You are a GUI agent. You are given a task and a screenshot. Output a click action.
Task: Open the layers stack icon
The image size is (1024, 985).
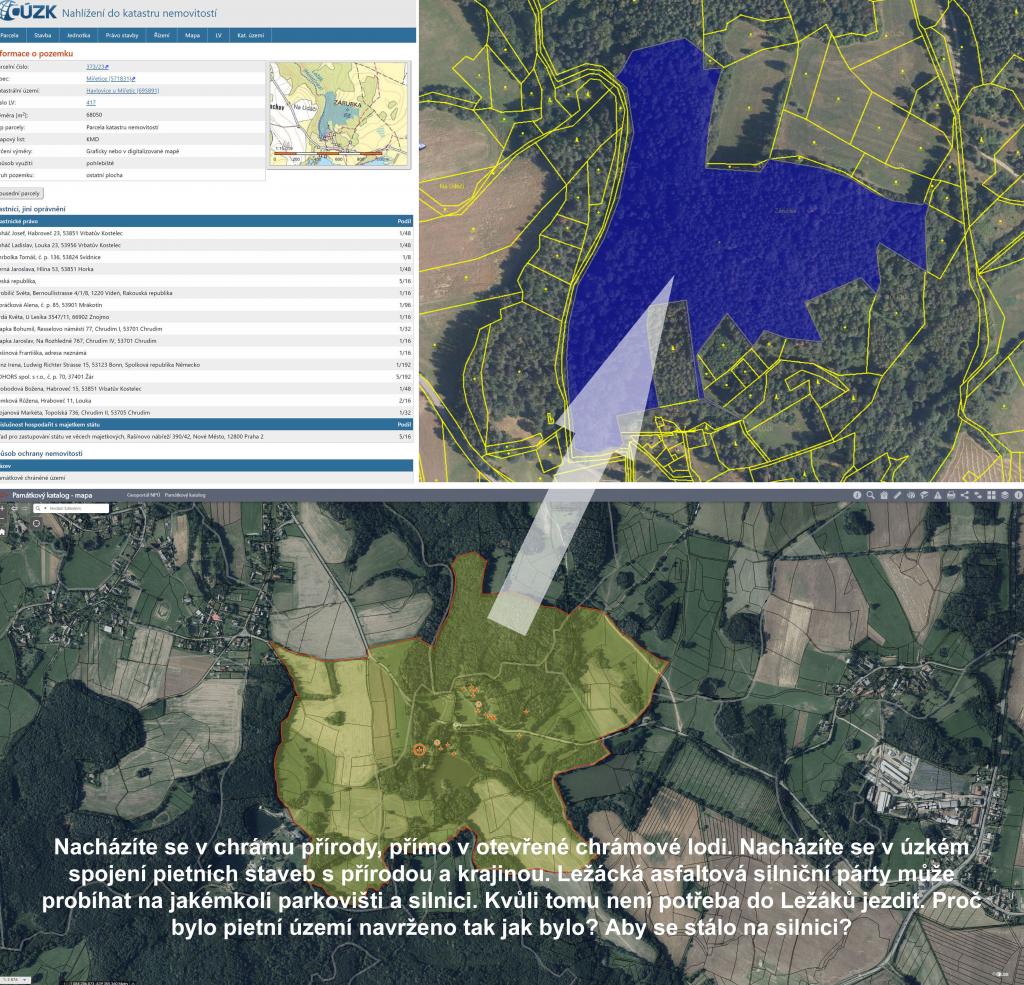[1003, 495]
